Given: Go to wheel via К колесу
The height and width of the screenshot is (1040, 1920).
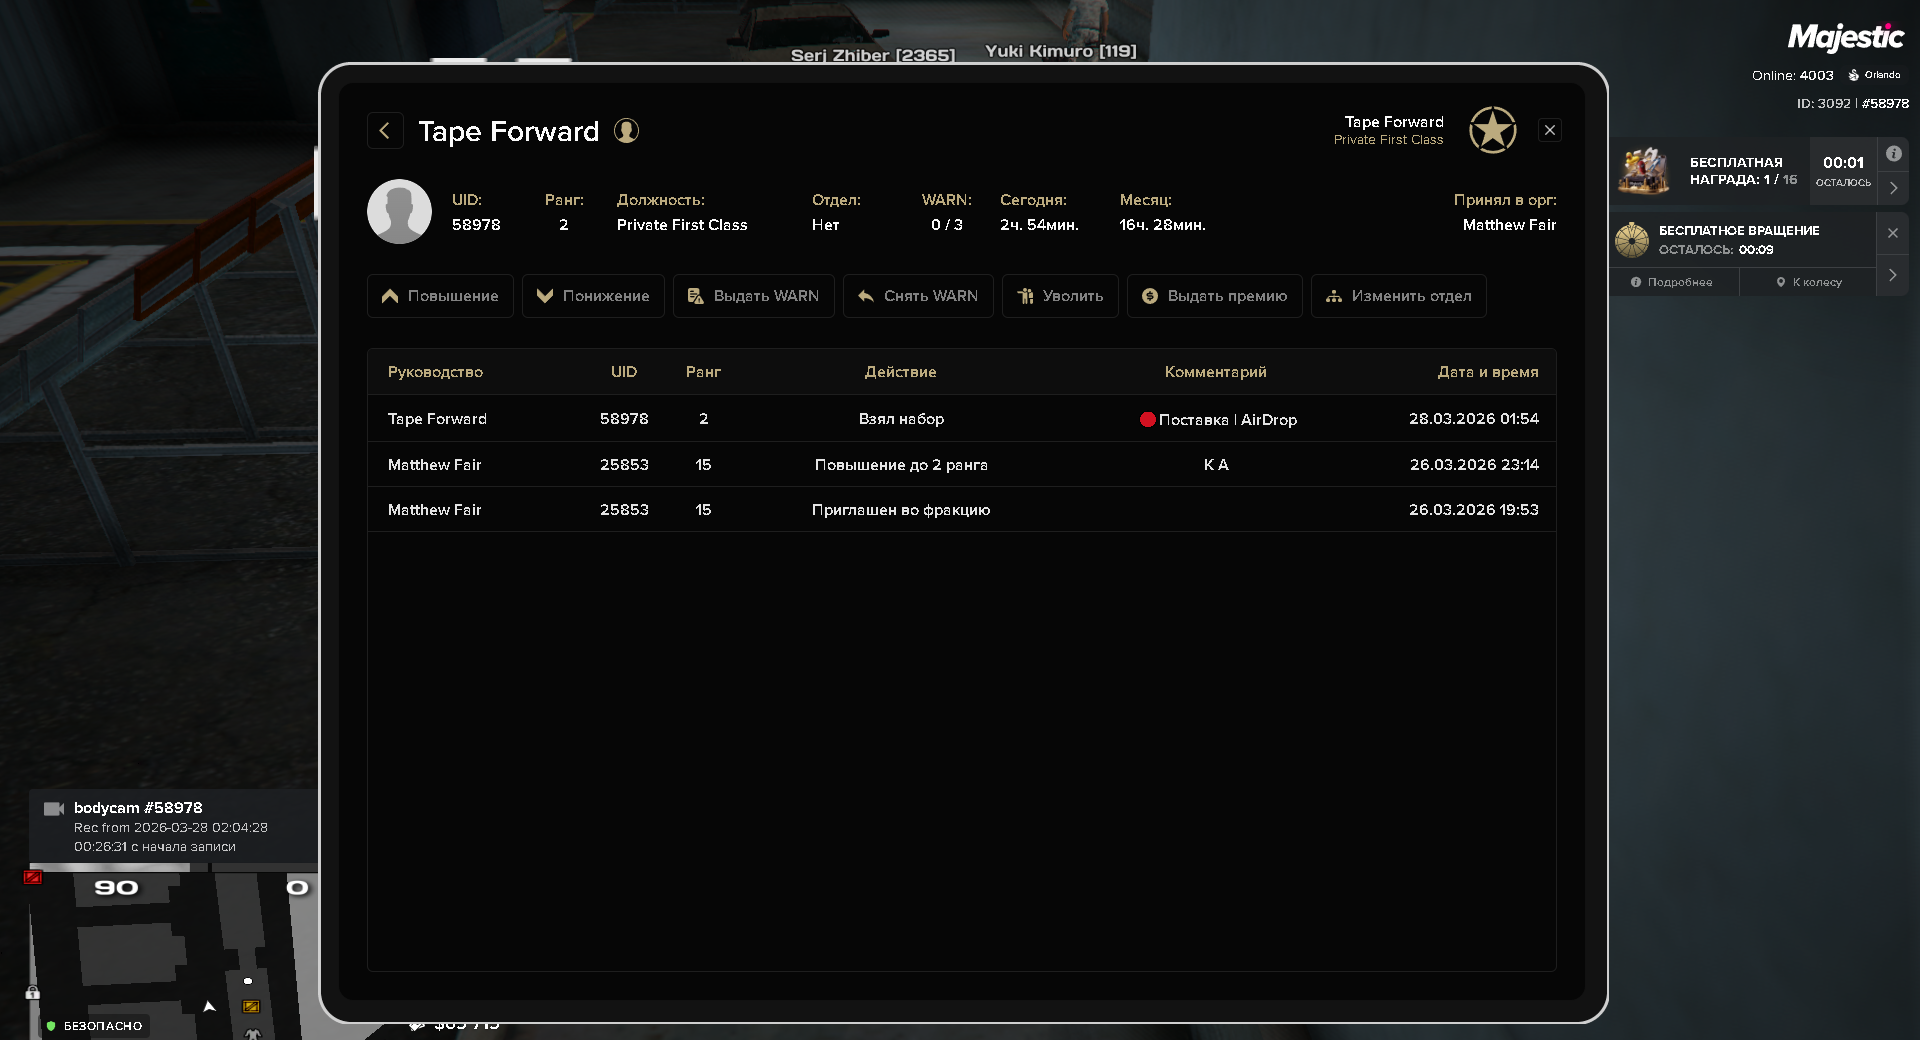Looking at the screenshot, I should (x=1808, y=282).
